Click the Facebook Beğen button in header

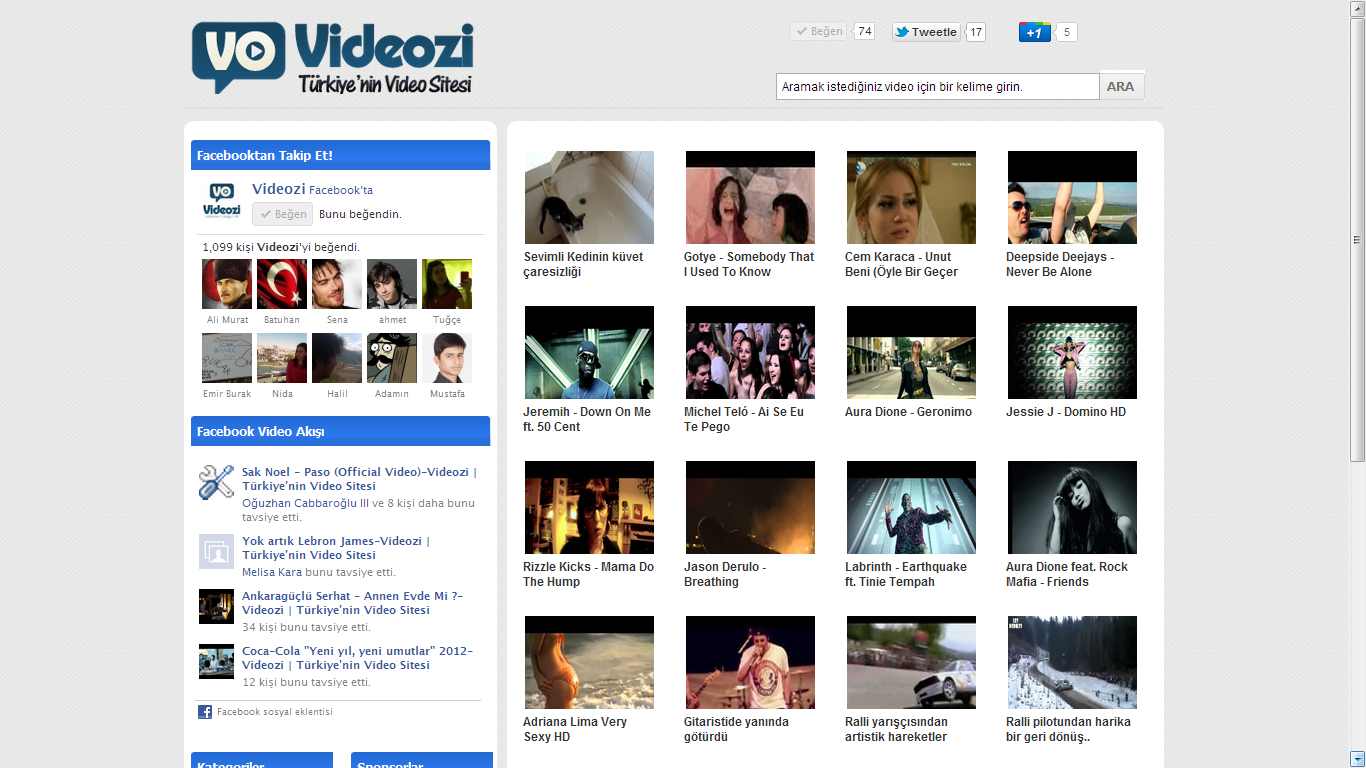pyautogui.click(x=818, y=32)
